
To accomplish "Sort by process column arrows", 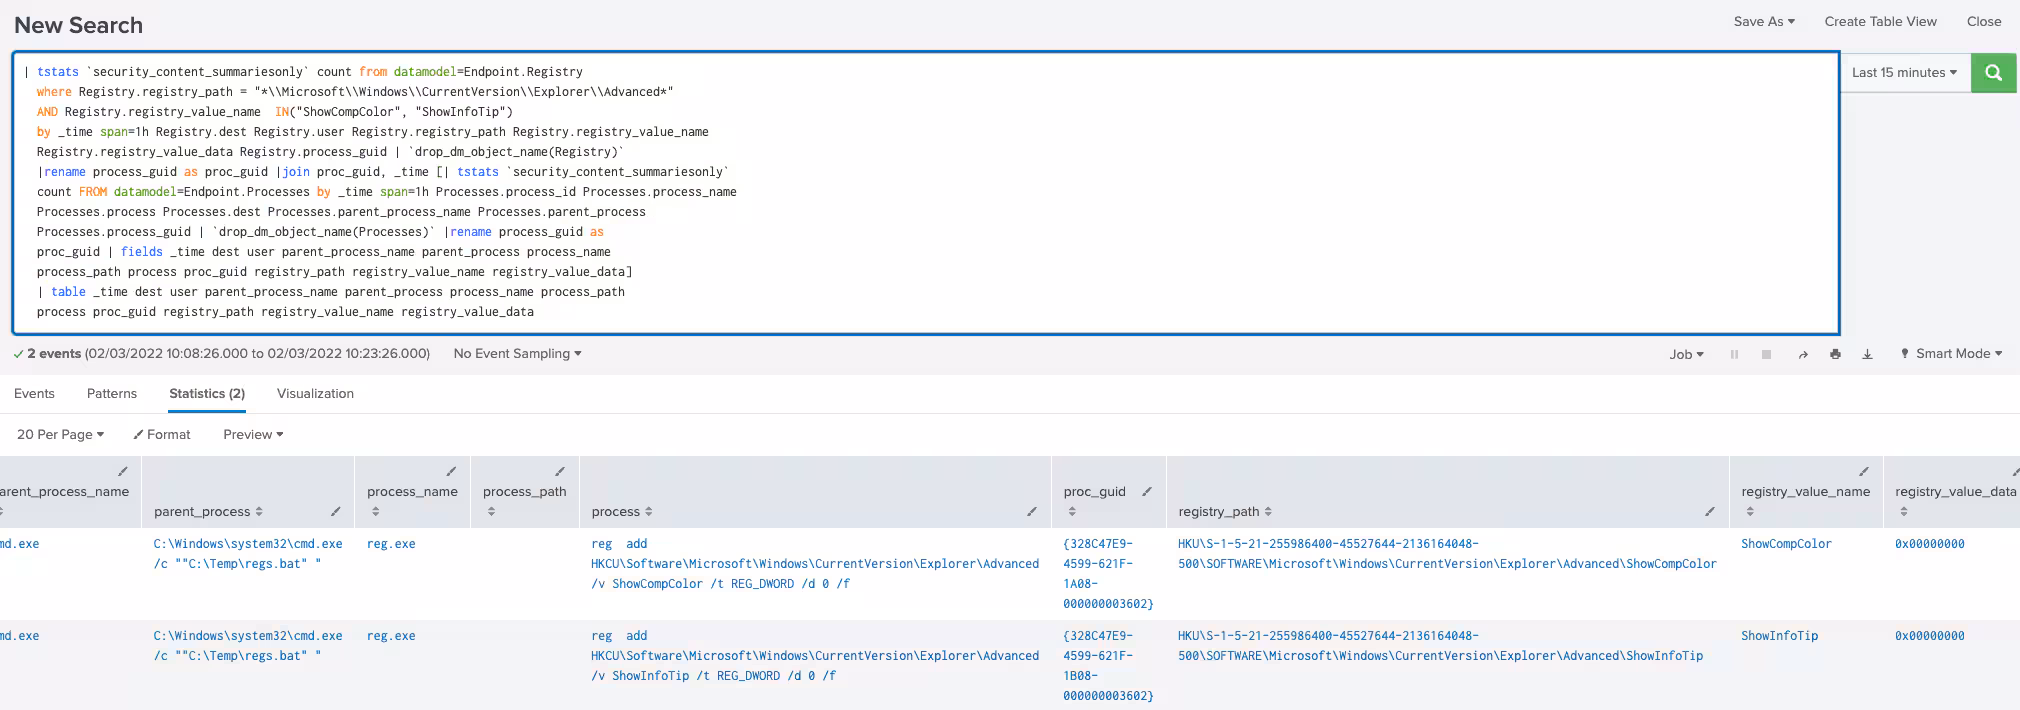I will (649, 511).
